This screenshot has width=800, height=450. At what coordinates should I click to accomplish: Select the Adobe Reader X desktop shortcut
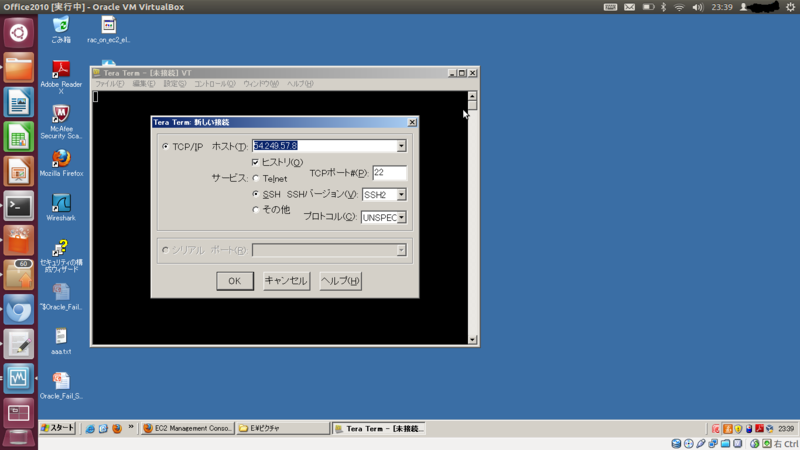point(61,78)
